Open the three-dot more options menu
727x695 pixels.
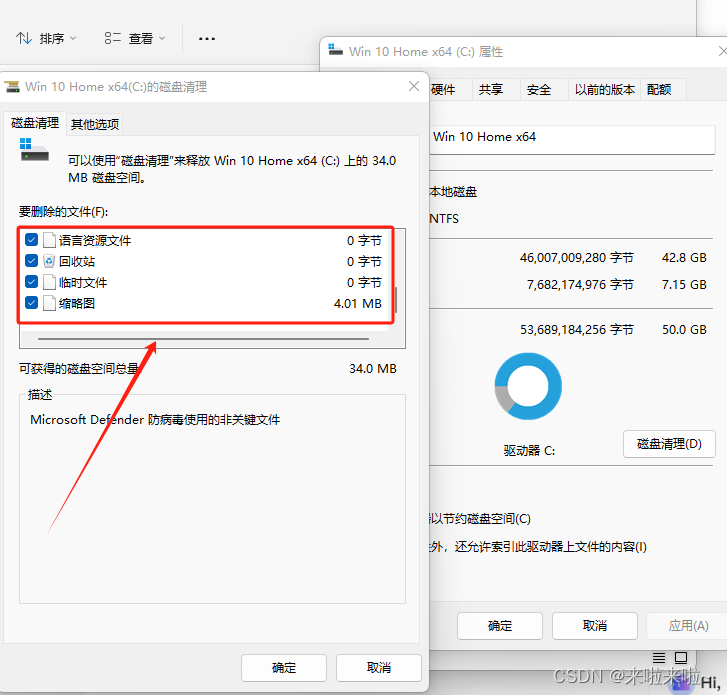(x=207, y=38)
